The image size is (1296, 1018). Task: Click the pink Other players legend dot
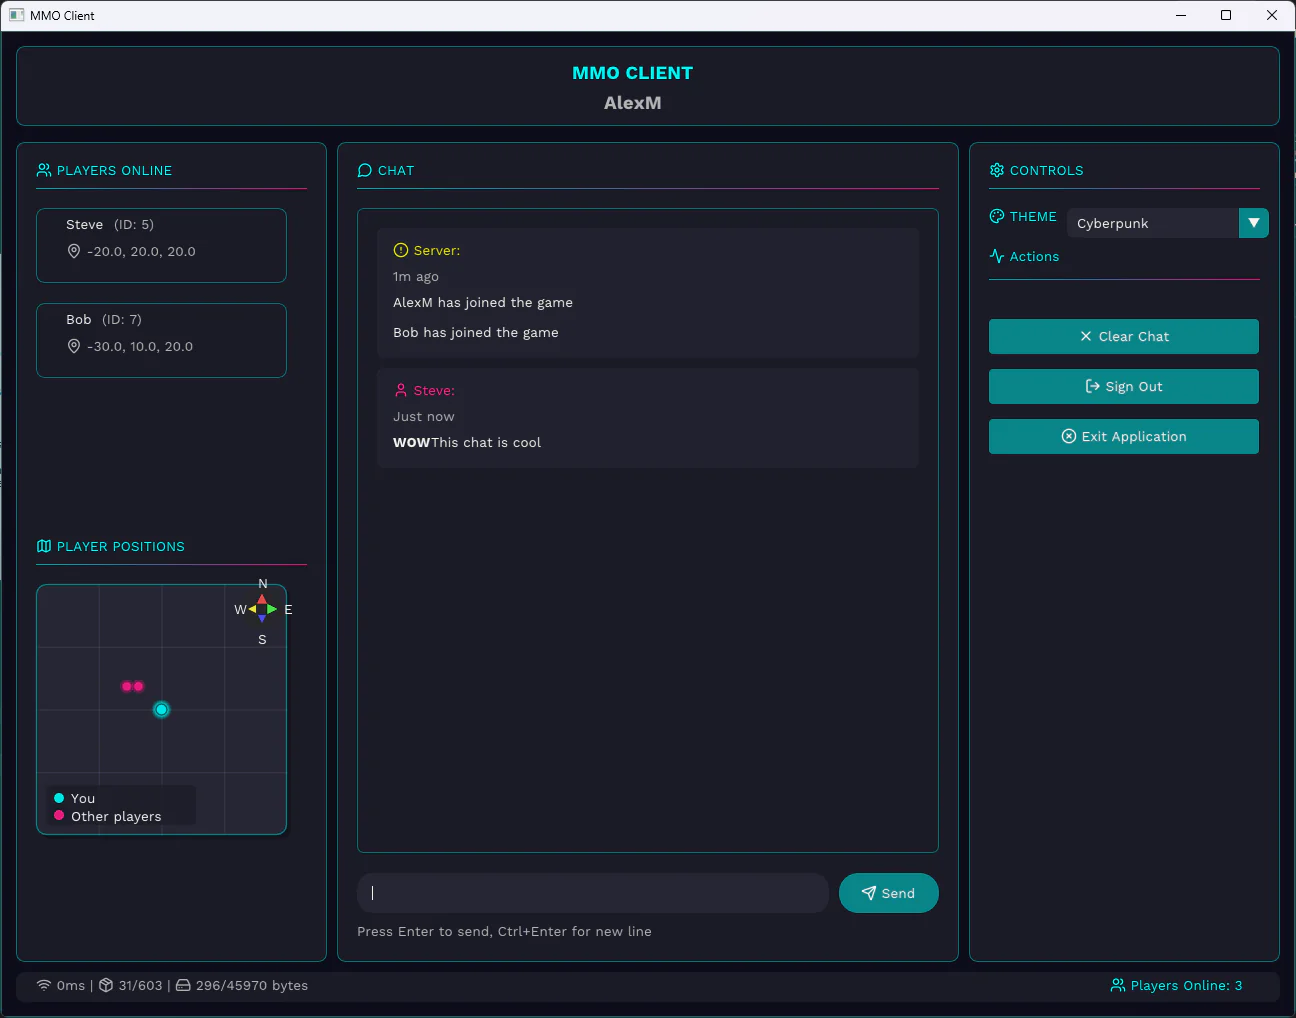click(x=58, y=816)
